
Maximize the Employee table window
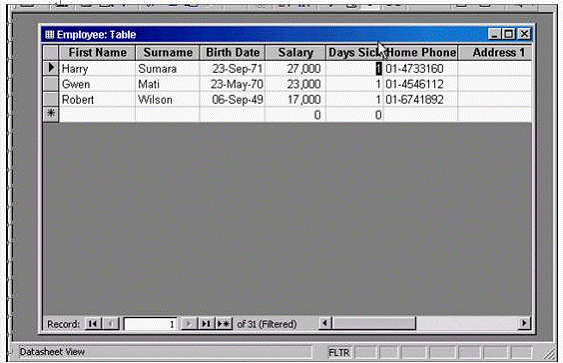pos(509,34)
